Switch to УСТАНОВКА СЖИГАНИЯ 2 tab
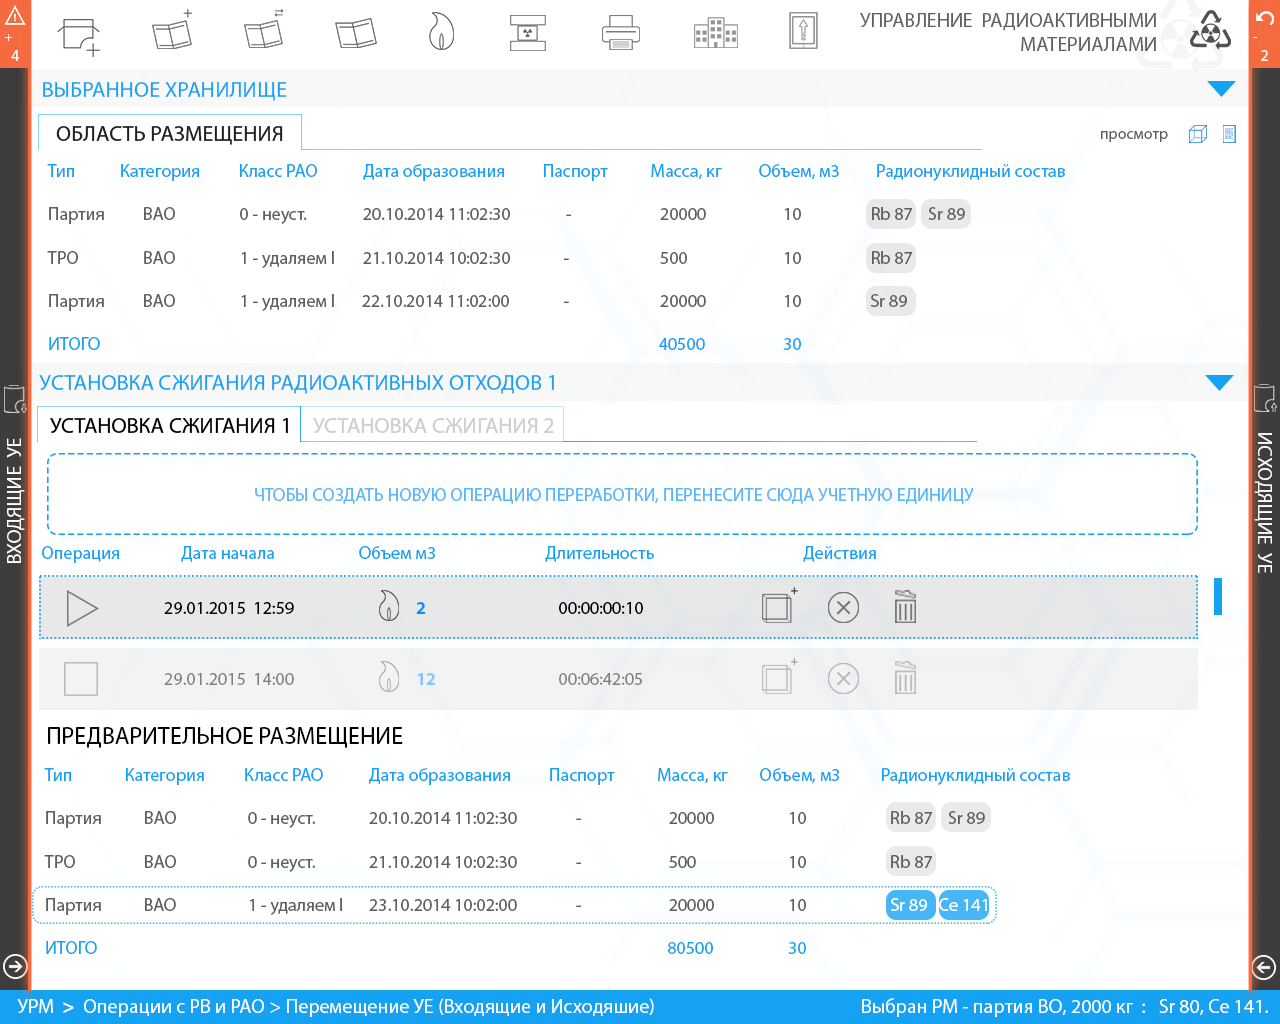This screenshot has width=1280, height=1024. click(433, 425)
